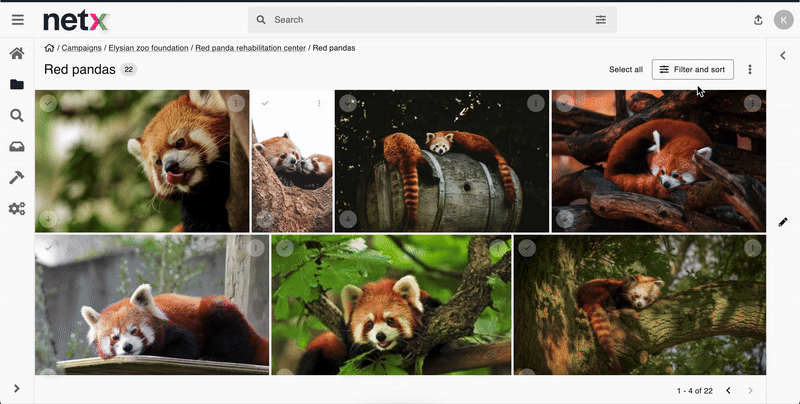Screen dimensions: 800x404
Task: Open the hammer Tools sidebar icon
Action: pos(17,178)
